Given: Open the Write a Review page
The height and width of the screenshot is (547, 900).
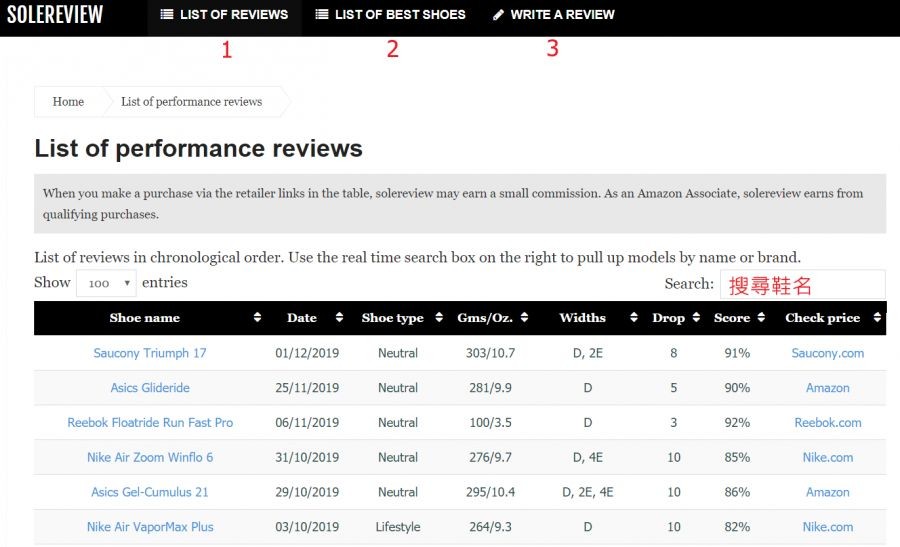Looking at the screenshot, I should (x=554, y=15).
